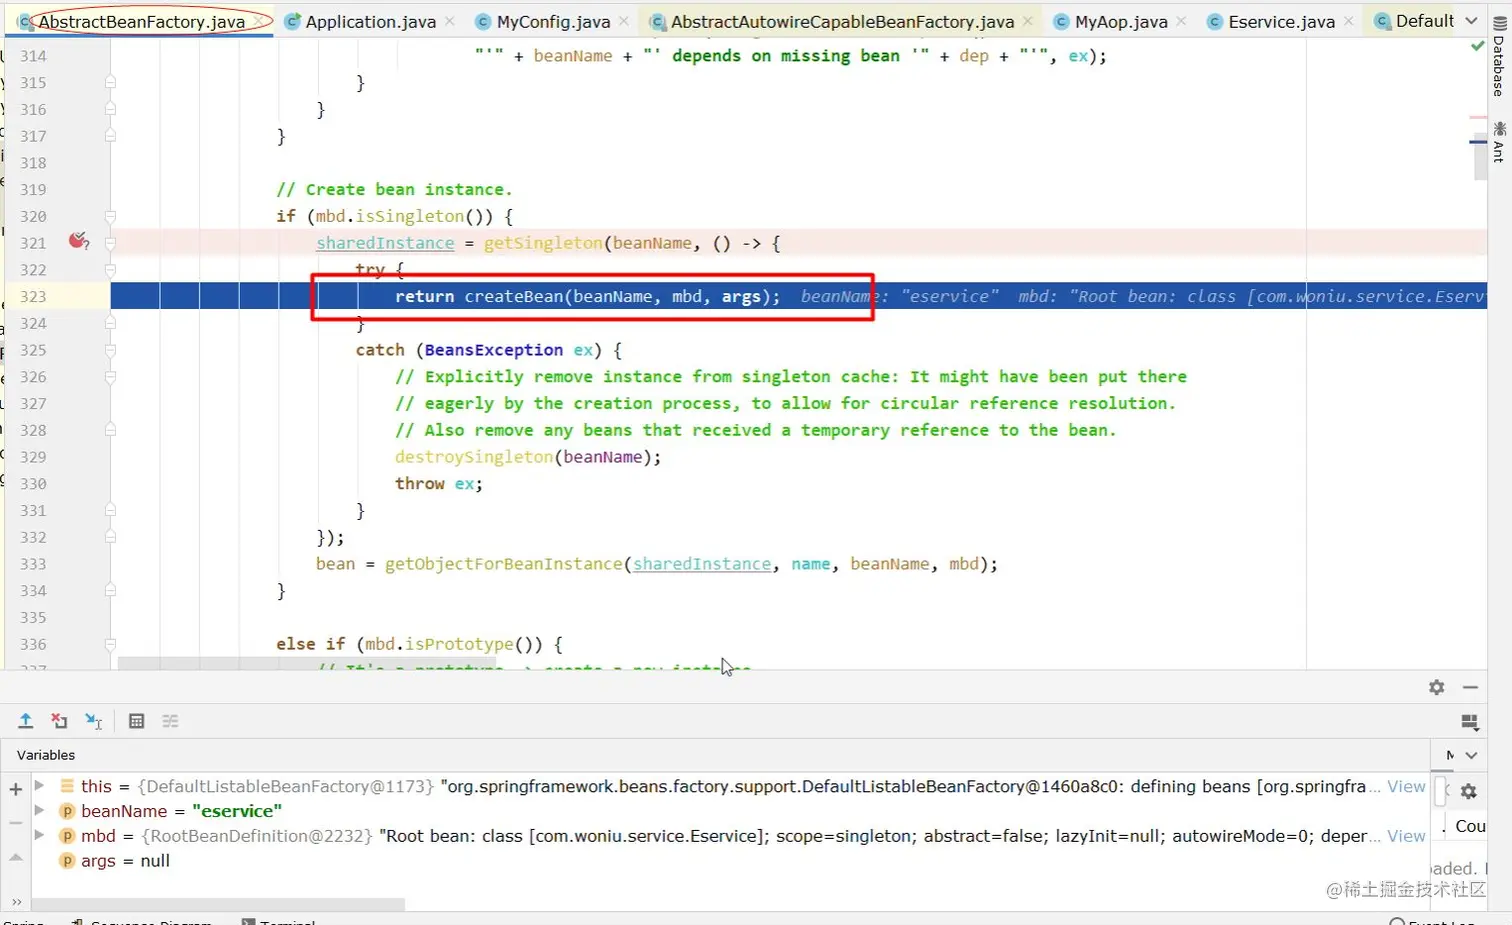Open the Evaluate Expression calculator icon

tap(137, 721)
